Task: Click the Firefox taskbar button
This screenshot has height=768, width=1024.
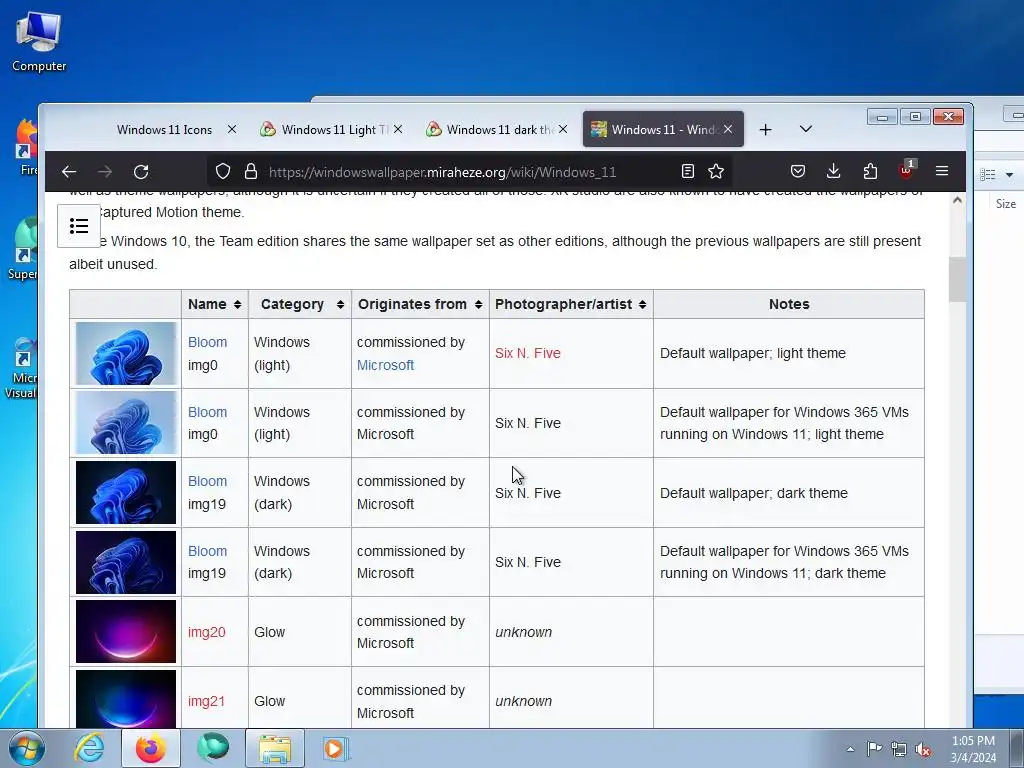Action: pos(150,748)
